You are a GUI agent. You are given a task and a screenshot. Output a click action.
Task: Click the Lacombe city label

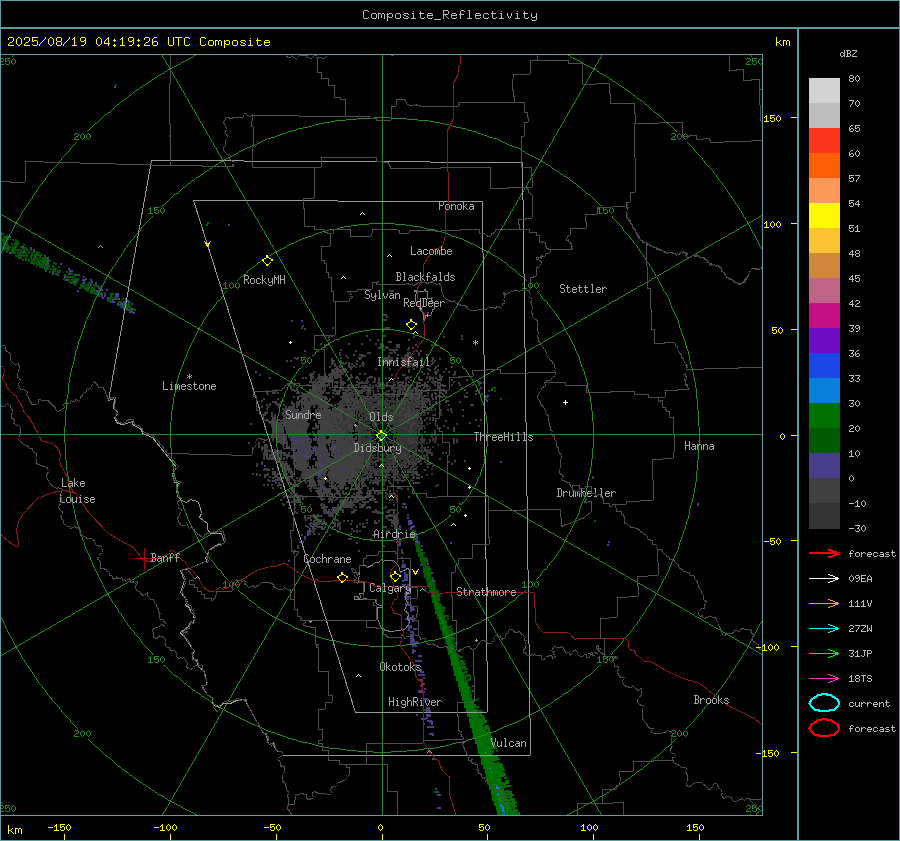pyautogui.click(x=431, y=251)
